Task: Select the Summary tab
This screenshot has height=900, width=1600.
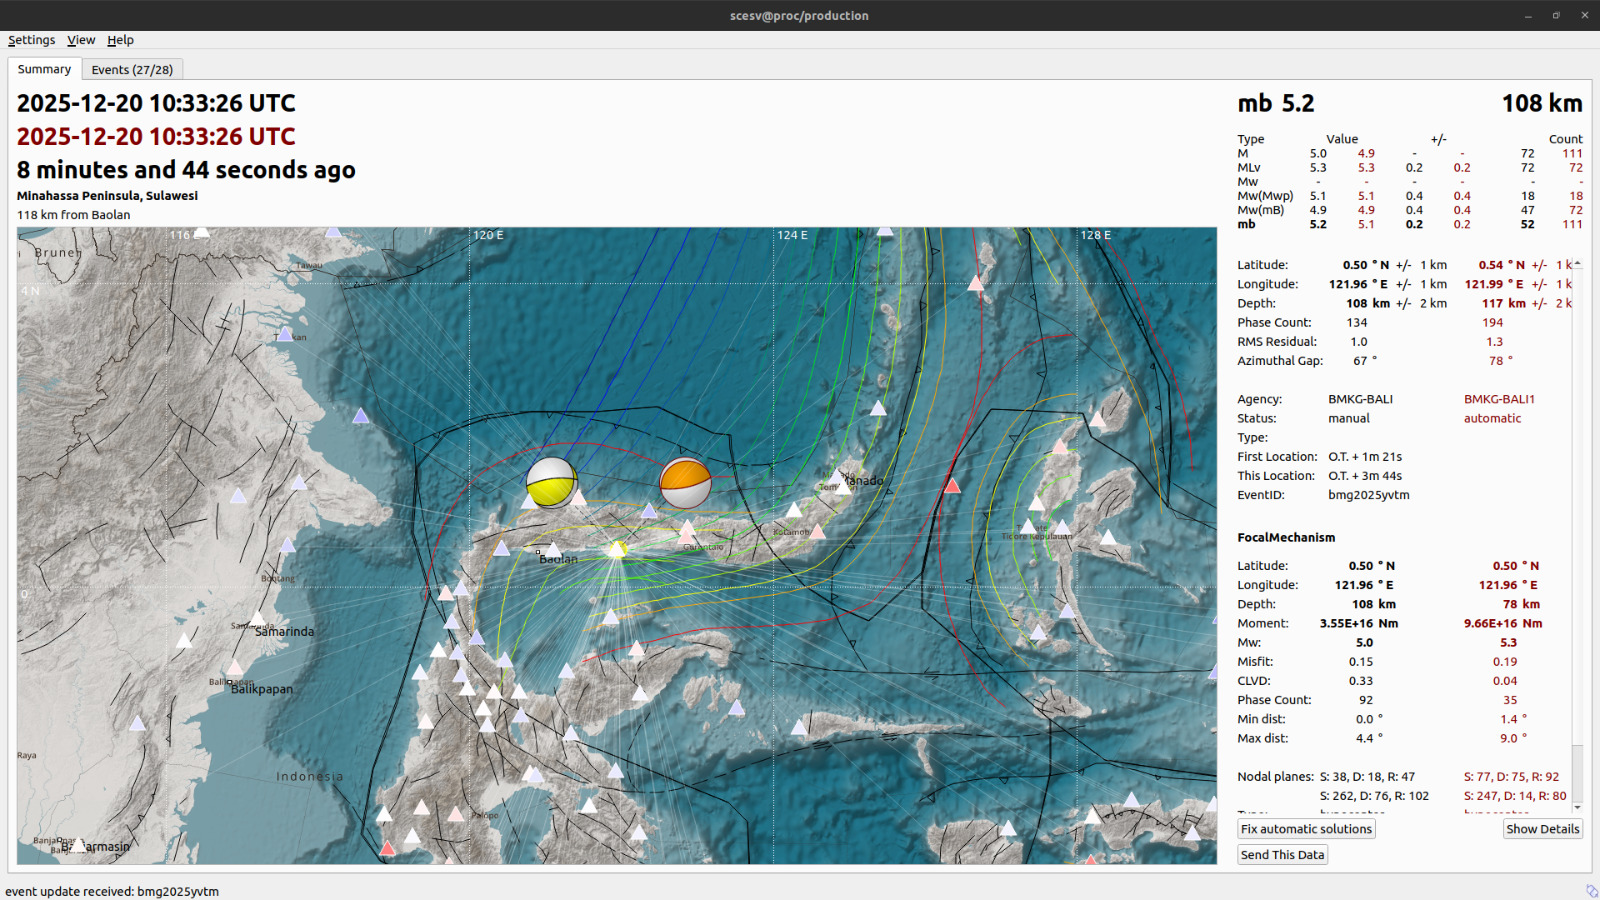Action: coord(44,69)
